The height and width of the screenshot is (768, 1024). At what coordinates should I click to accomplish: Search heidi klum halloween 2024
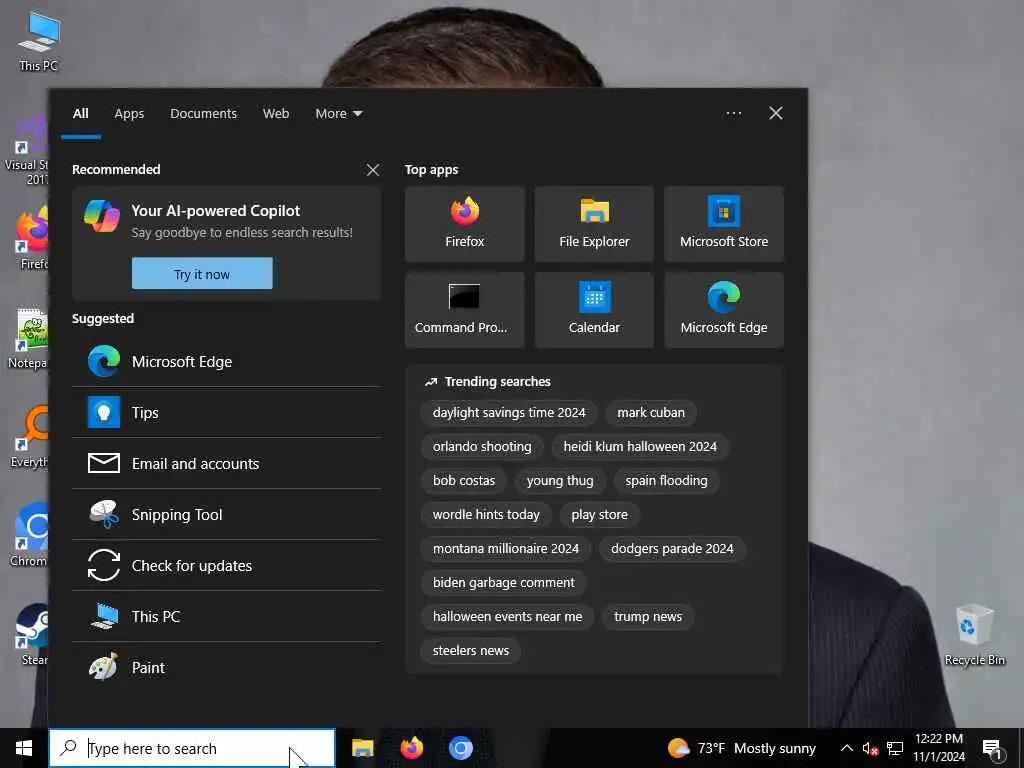pos(640,447)
